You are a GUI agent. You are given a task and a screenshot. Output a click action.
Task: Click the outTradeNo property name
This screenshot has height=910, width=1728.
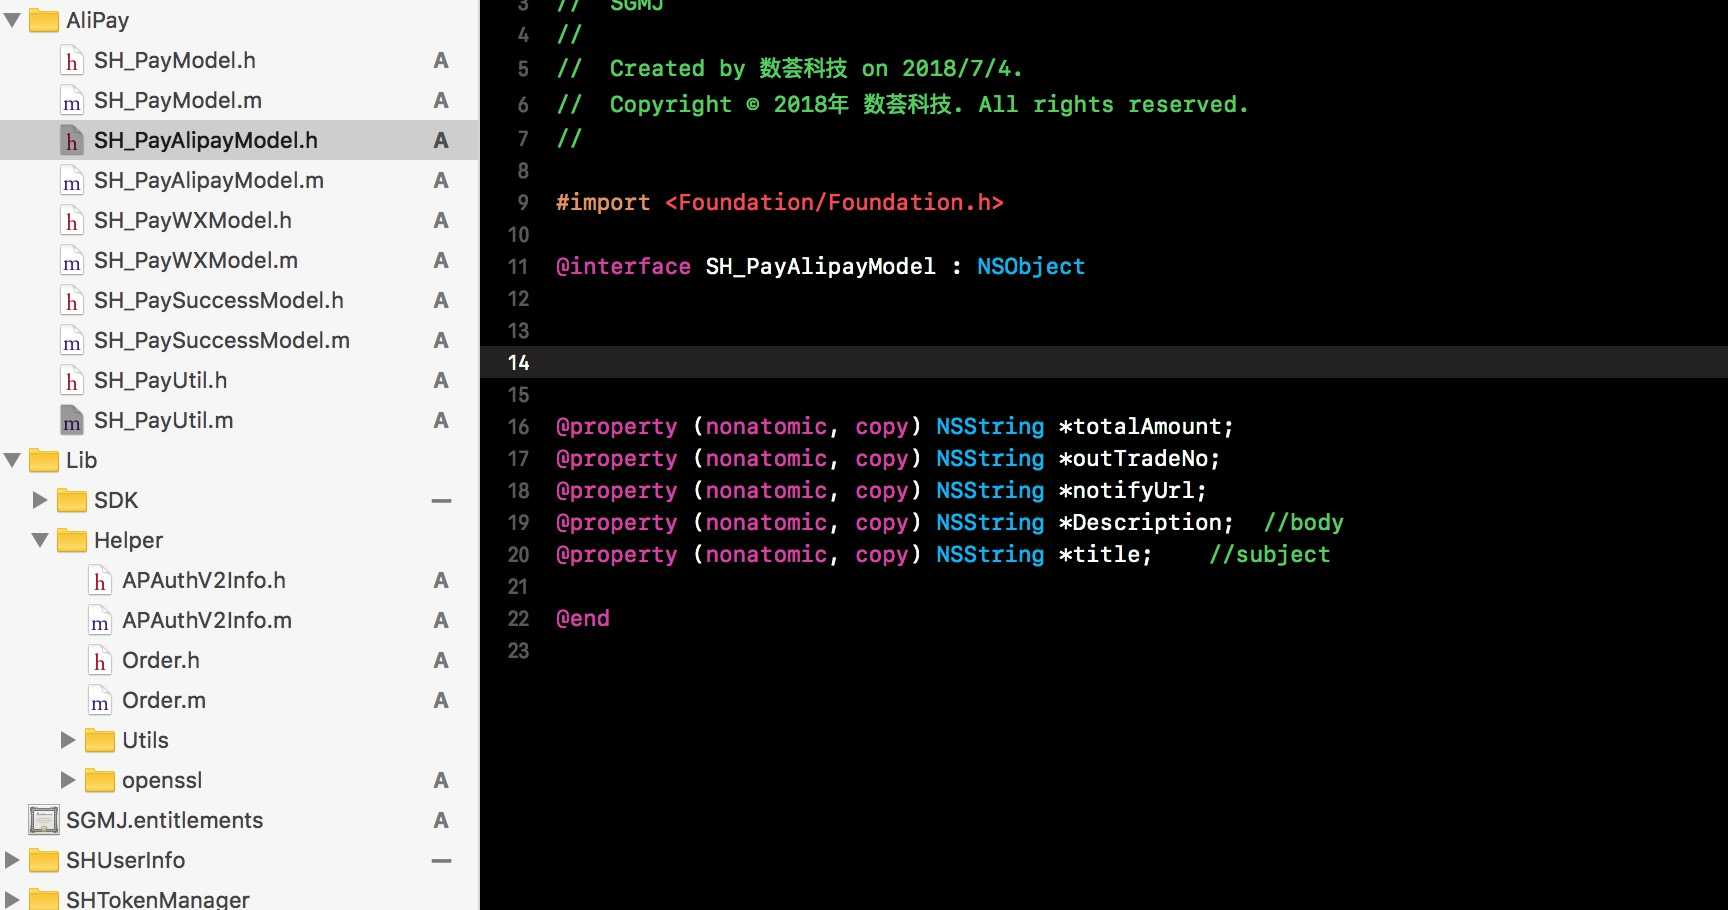[x=1139, y=458]
